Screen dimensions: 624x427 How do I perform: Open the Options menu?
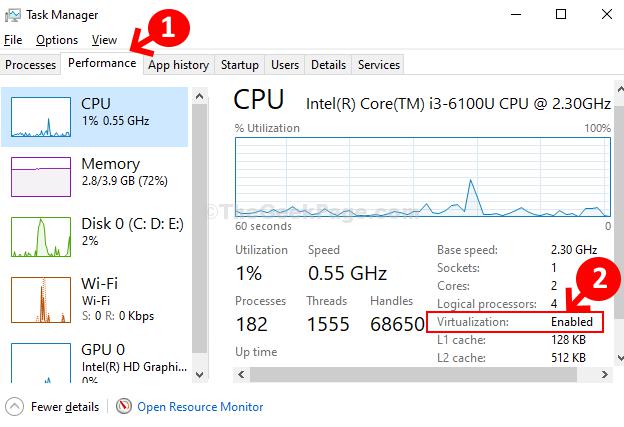[x=57, y=40]
